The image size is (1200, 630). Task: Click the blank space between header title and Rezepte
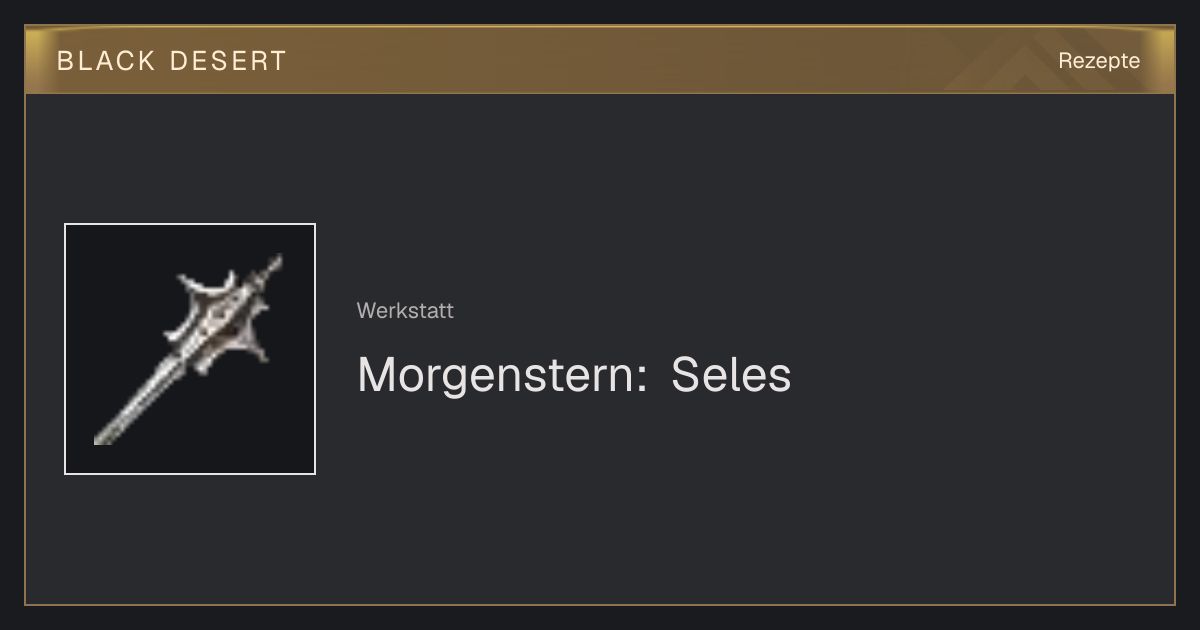click(670, 61)
